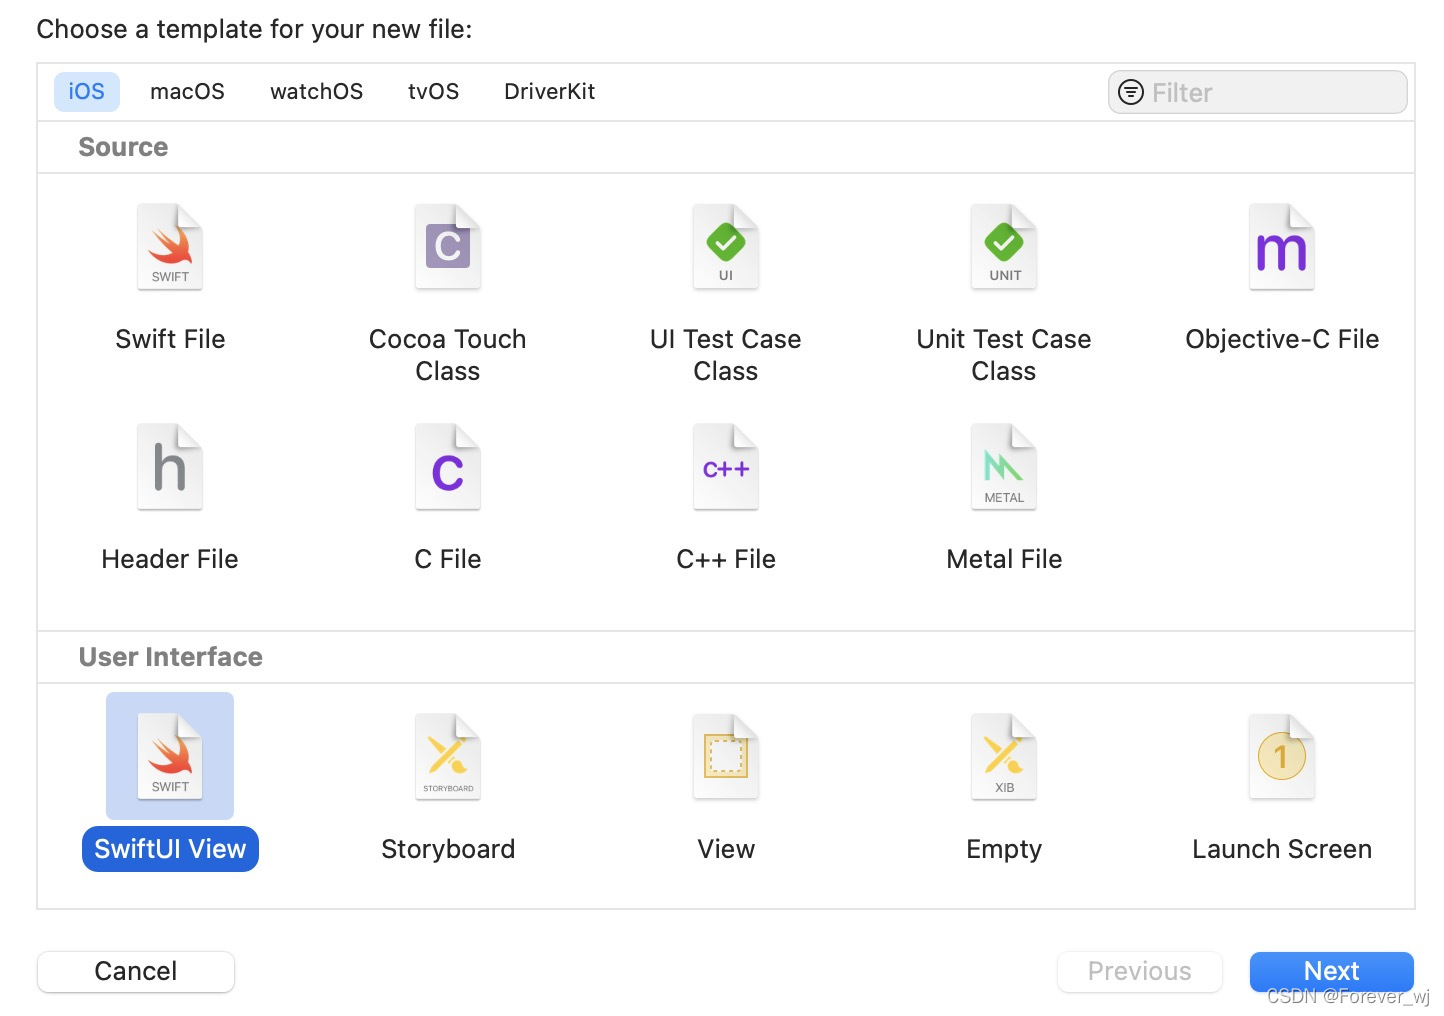Open the DriverKit platform tab
The height and width of the screenshot is (1016, 1444).
549,92
